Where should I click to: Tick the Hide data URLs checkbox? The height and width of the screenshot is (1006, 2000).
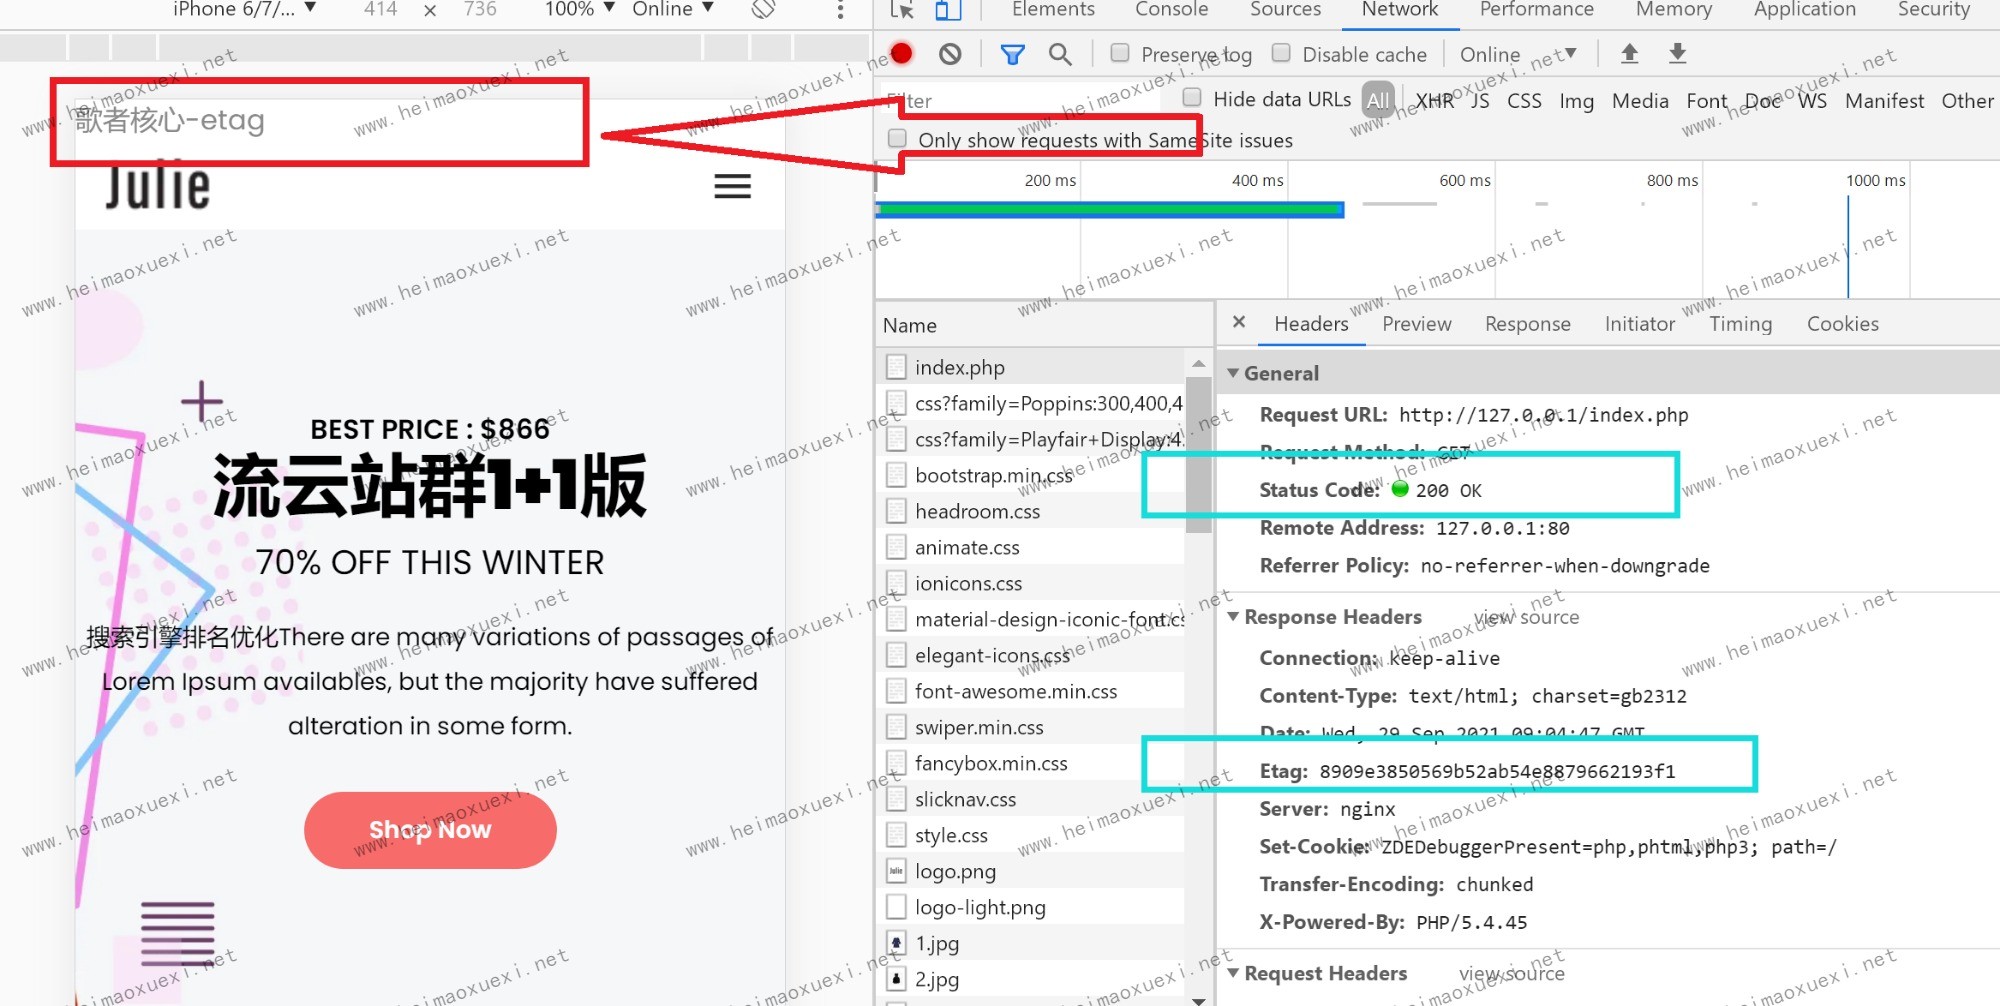tap(1192, 98)
